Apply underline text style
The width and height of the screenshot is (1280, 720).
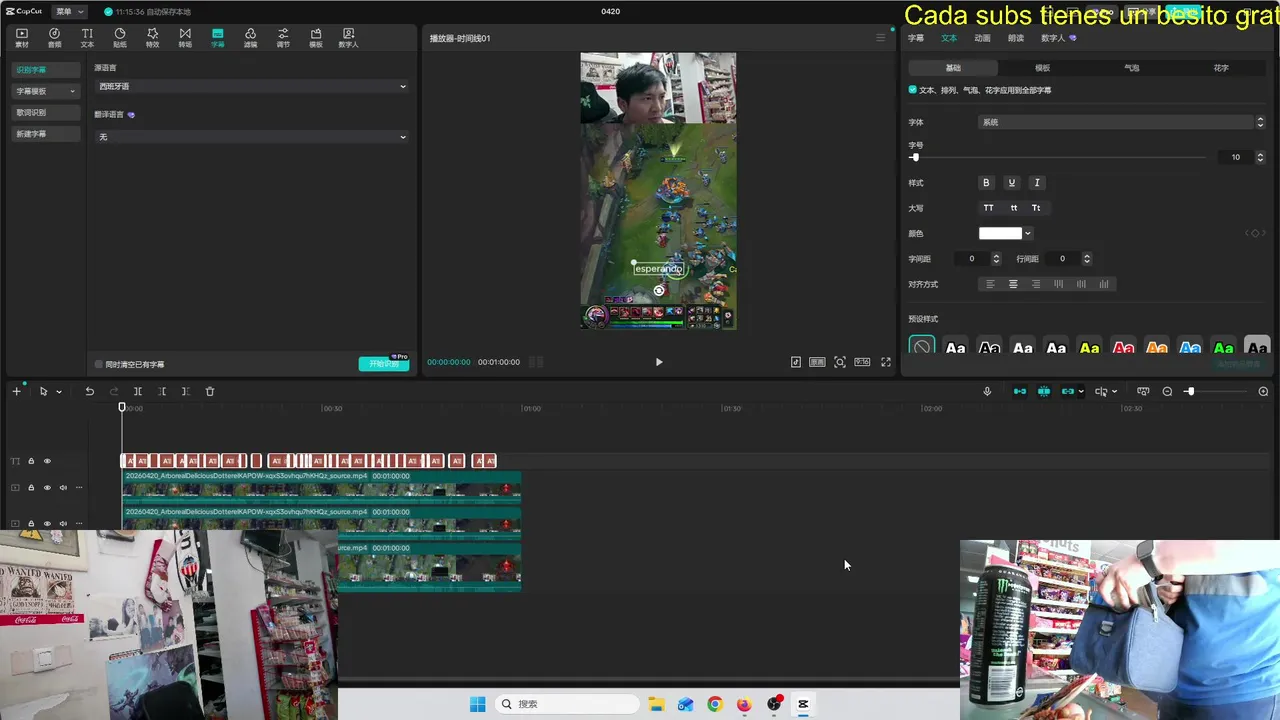click(1011, 183)
